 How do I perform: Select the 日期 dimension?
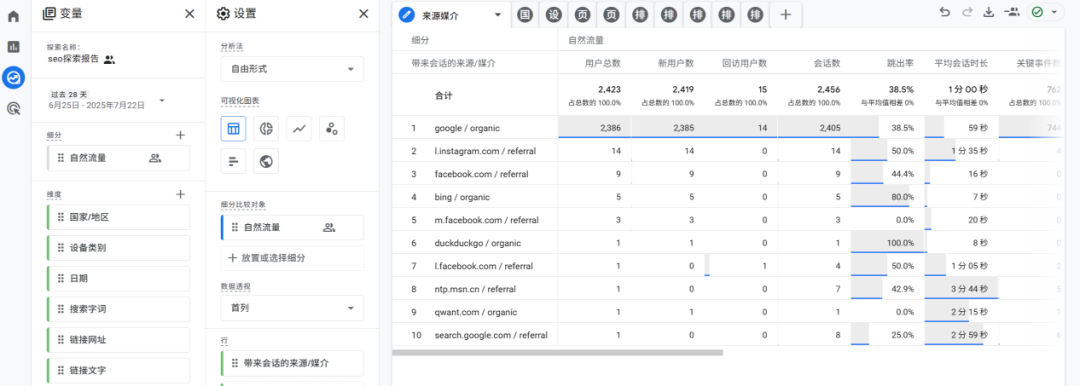click(x=118, y=278)
